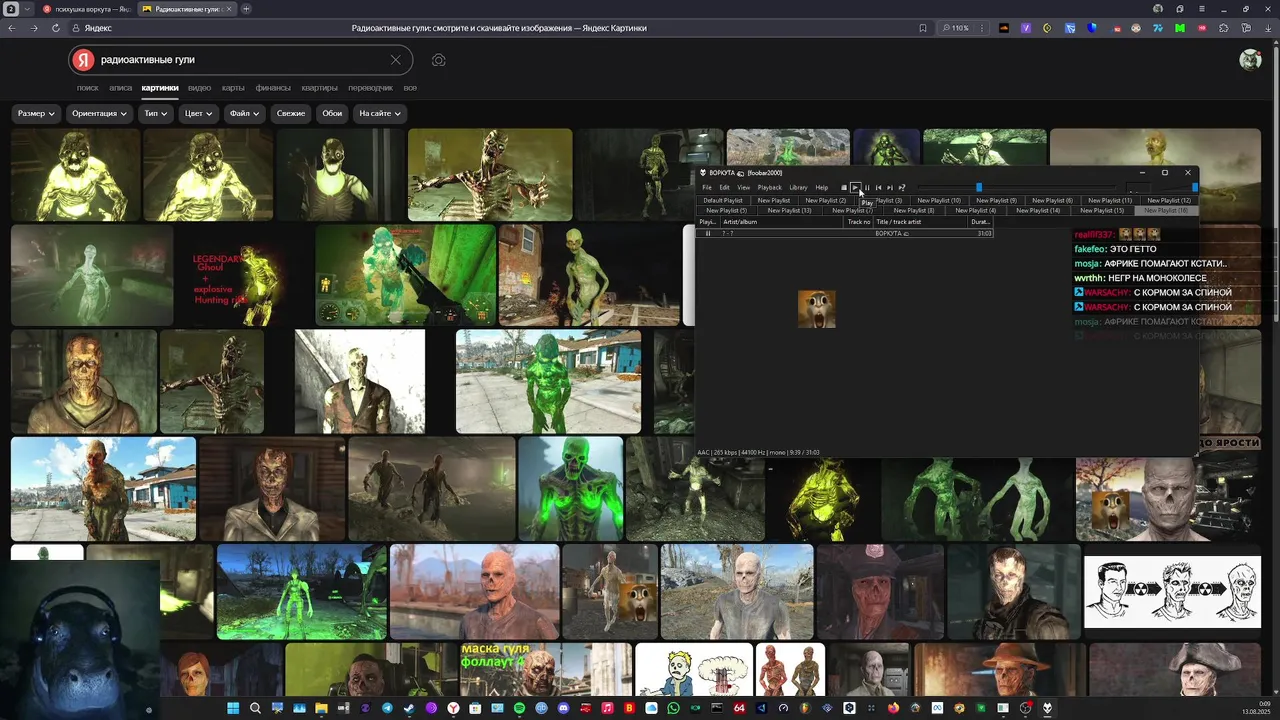Open Spotify from the taskbar
Viewport: 1280px width, 720px height.
tap(519, 708)
